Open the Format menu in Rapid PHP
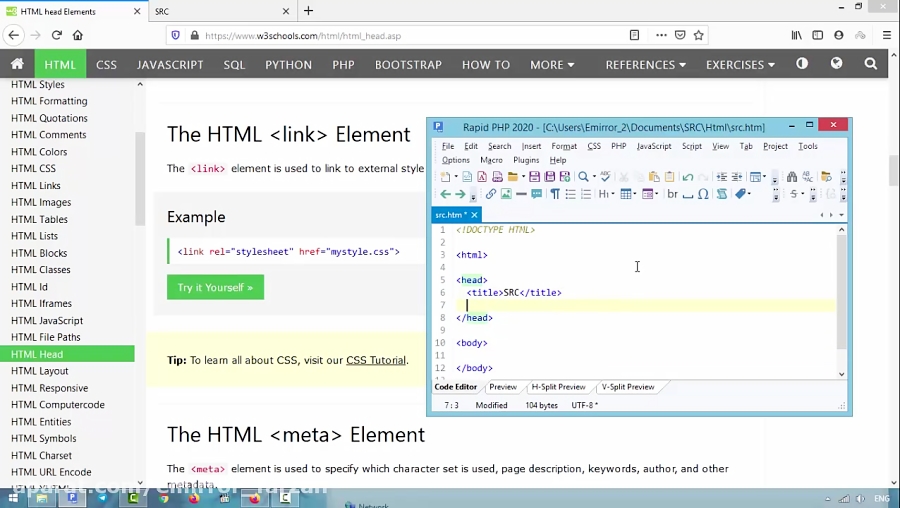The height and width of the screenshot is (508, 900). pos(564,146)
